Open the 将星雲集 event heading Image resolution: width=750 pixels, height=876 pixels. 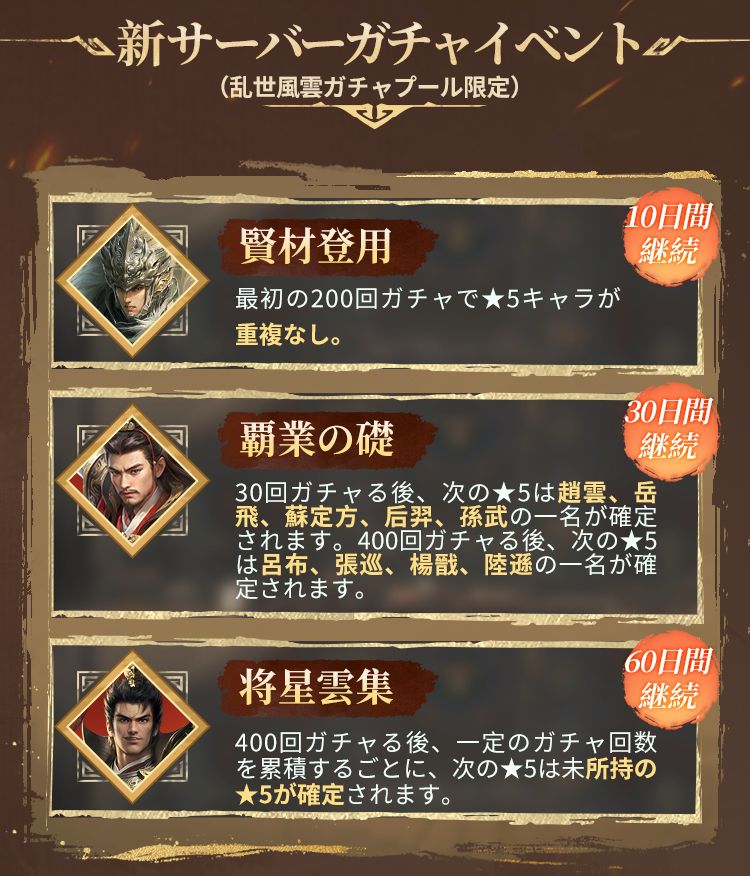point(316,688)
